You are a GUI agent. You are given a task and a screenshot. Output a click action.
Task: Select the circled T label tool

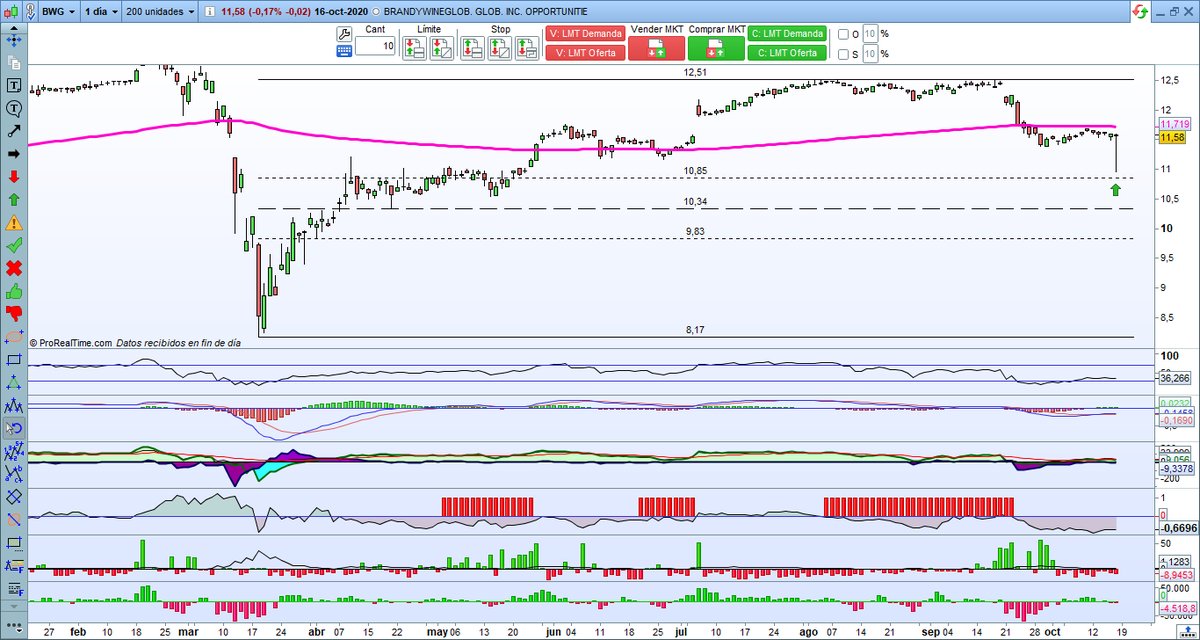point(14,108)
